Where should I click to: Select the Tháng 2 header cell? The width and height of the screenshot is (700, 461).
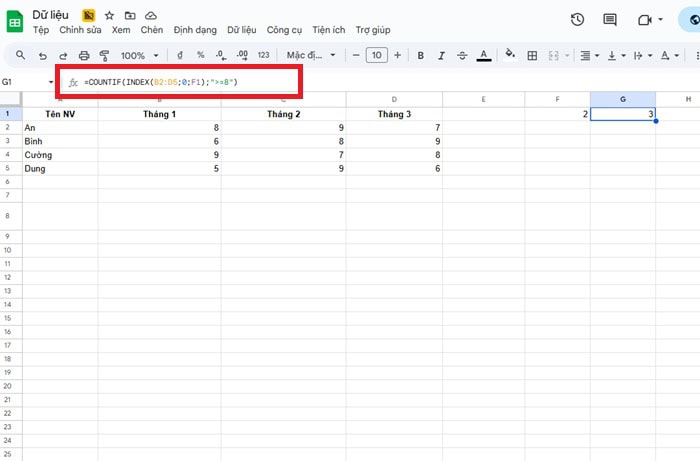coord(283,114)
